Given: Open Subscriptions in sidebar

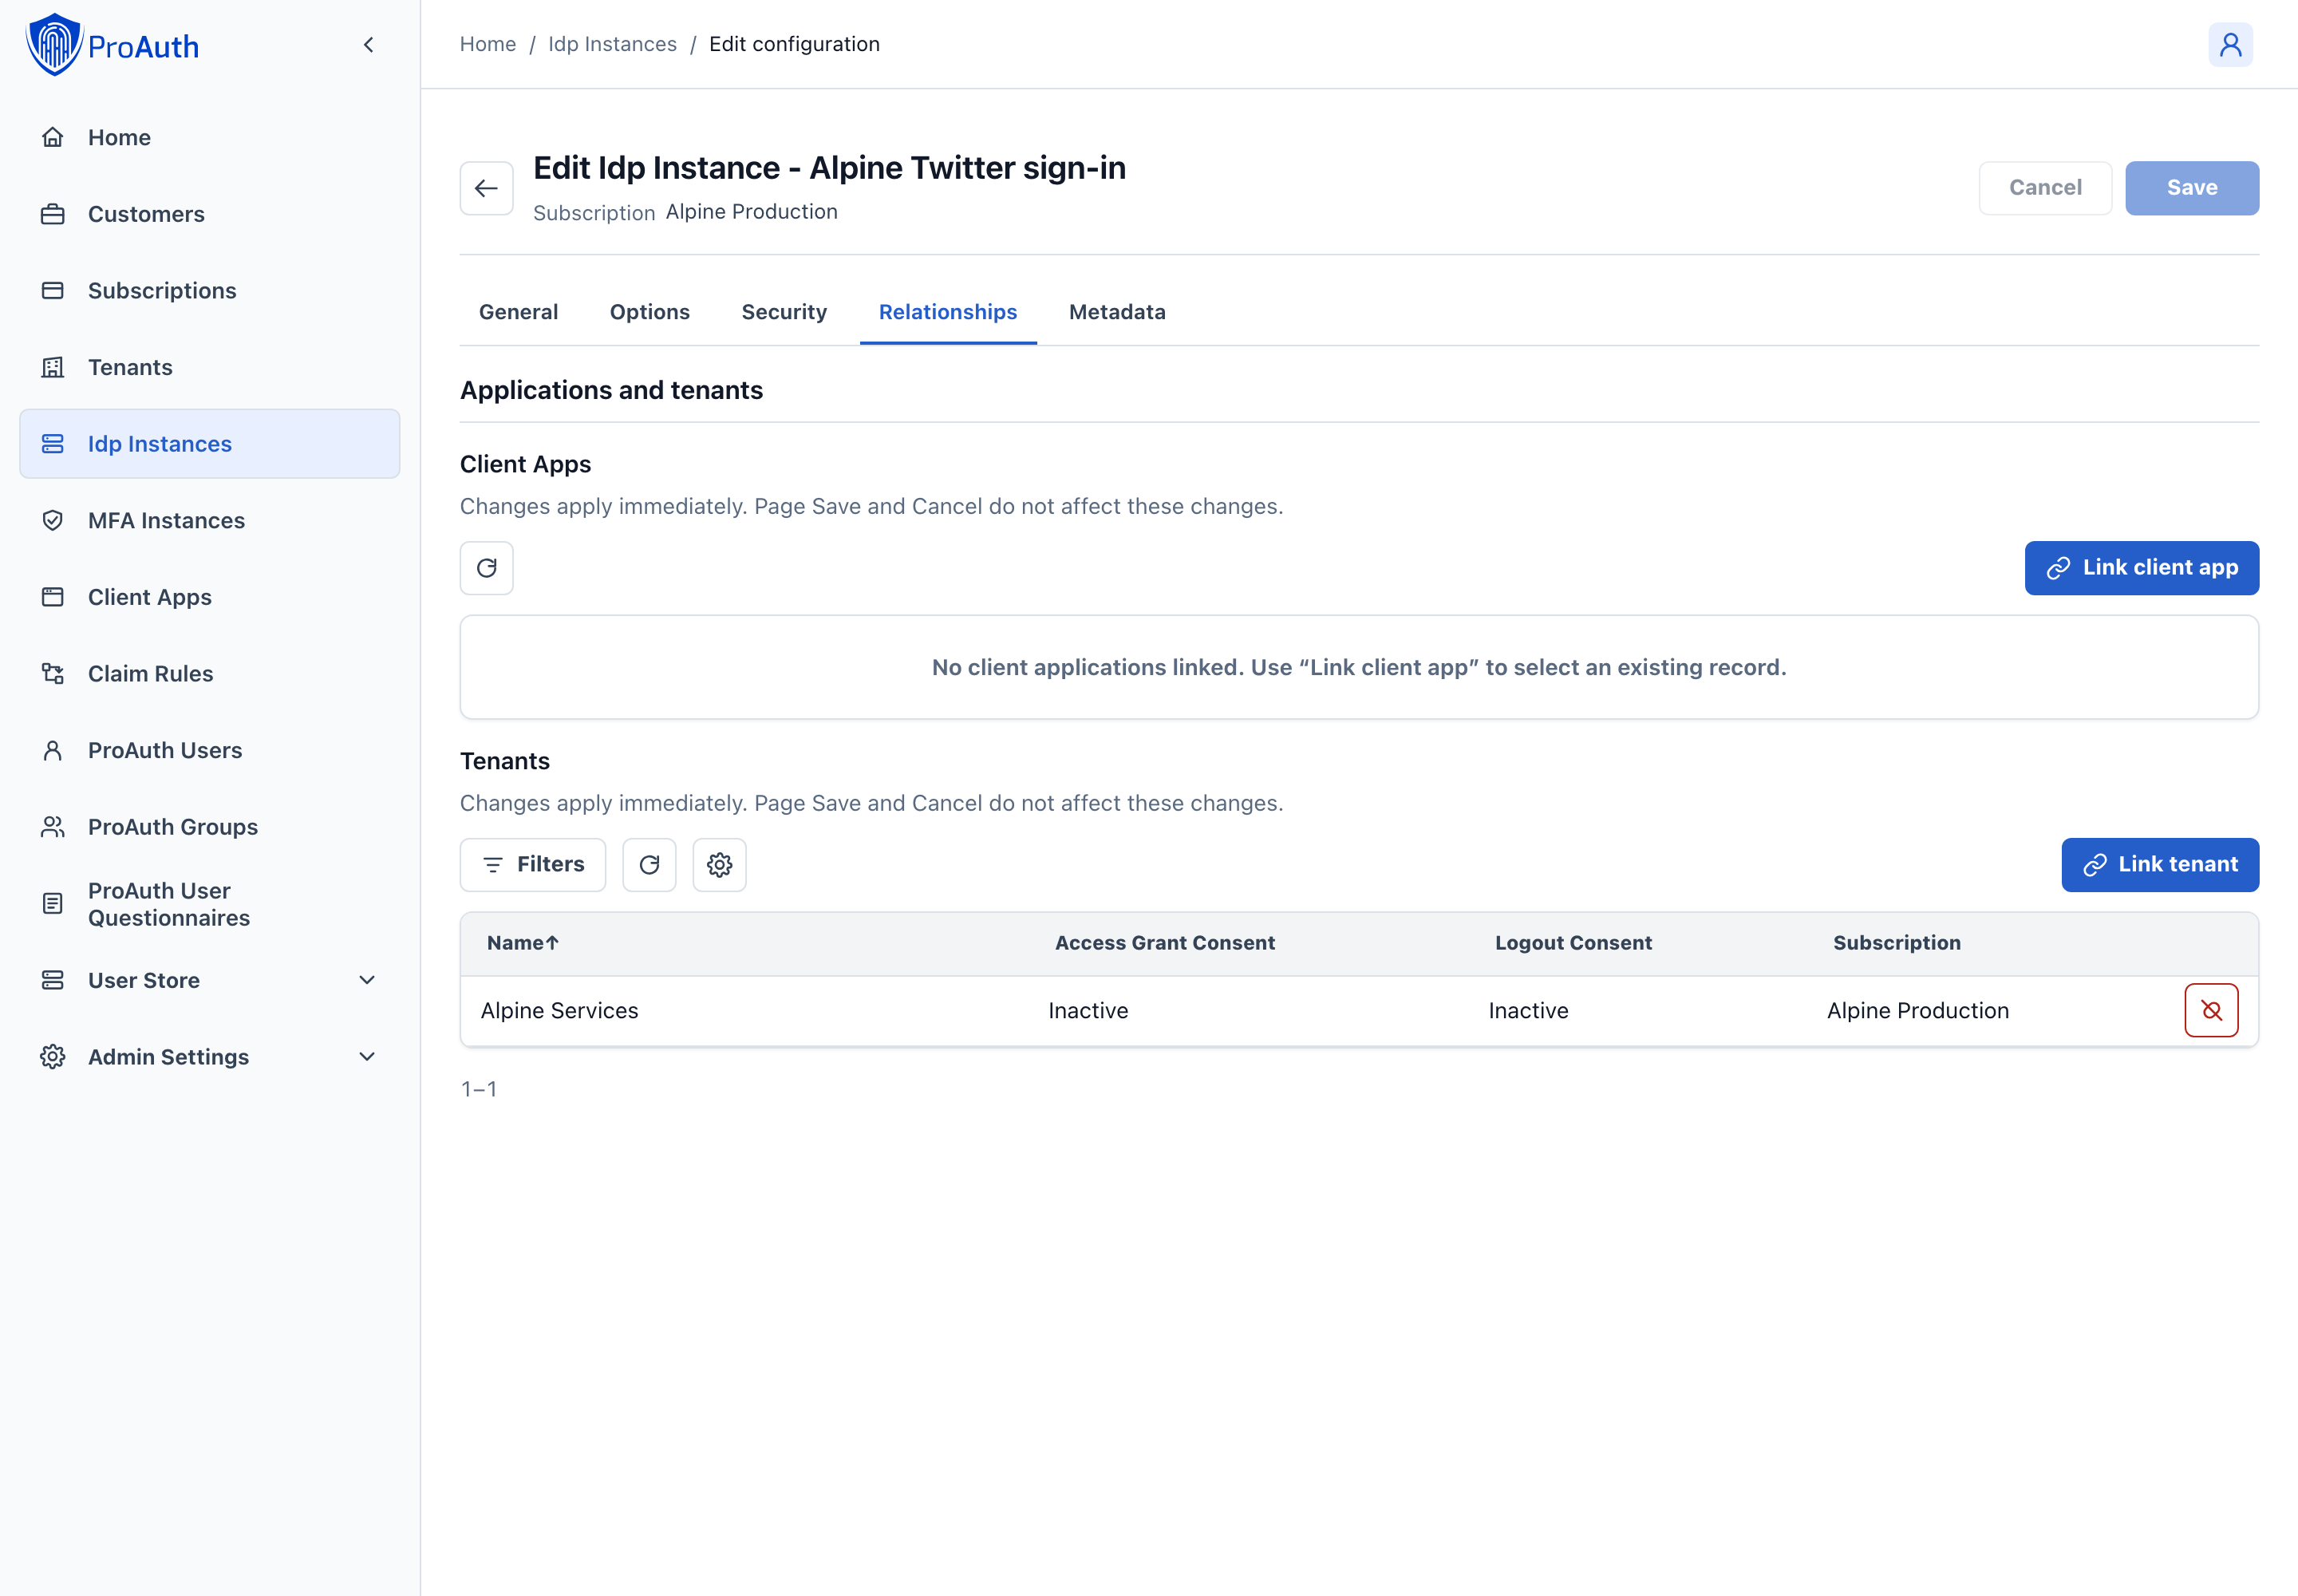Looking at the screenshot, I should (x=209, y=291).
